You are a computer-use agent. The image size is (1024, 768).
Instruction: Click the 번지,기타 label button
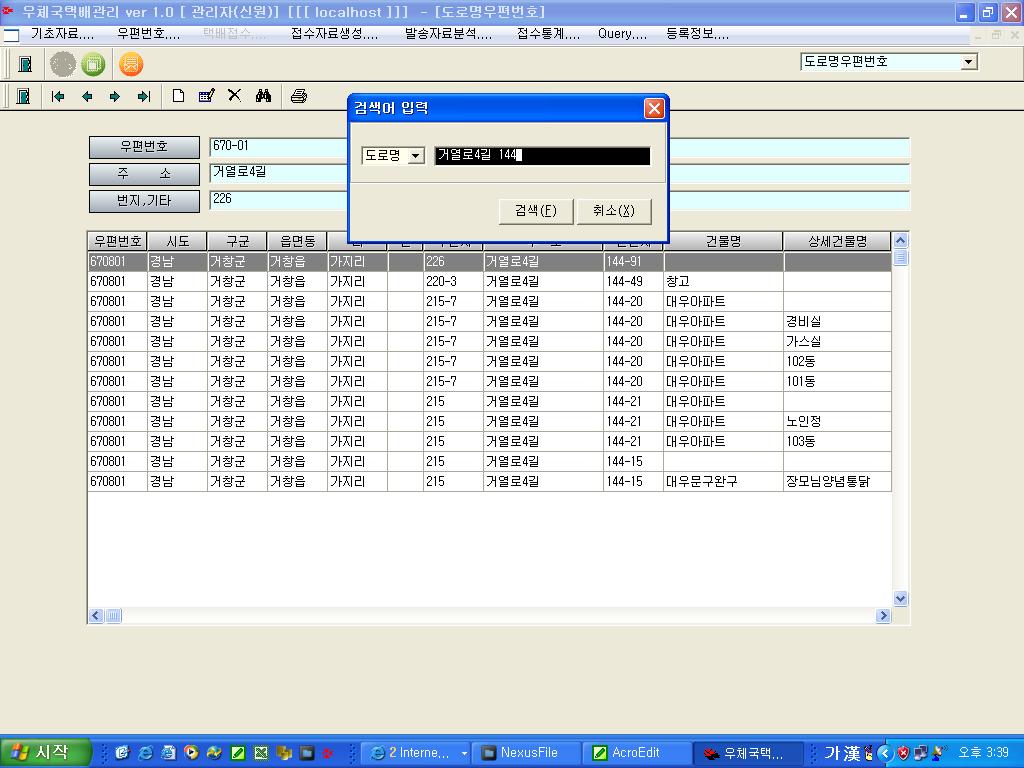tap(144, 200)
